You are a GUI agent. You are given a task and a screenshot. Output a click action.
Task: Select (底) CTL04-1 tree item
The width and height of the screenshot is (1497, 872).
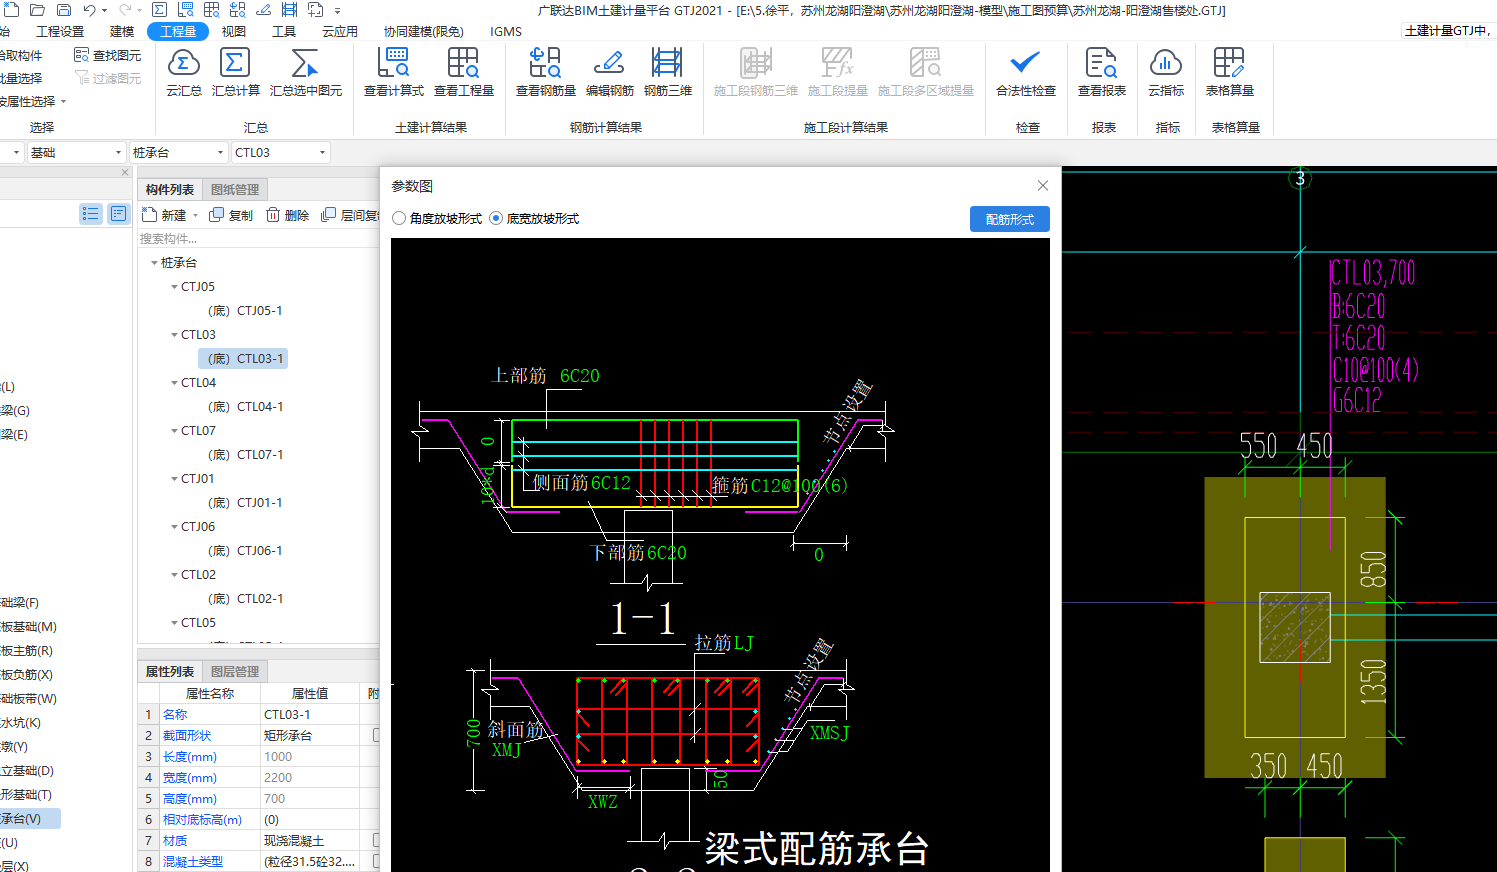click(x=245, y=407)
